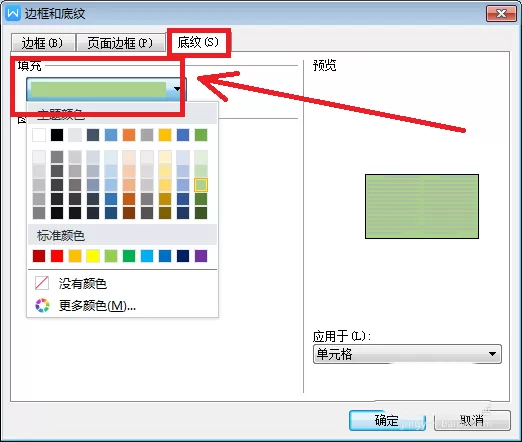Screen dimensions: 522x442
Task: Pick light green standard color swatch
Action: 111,256
